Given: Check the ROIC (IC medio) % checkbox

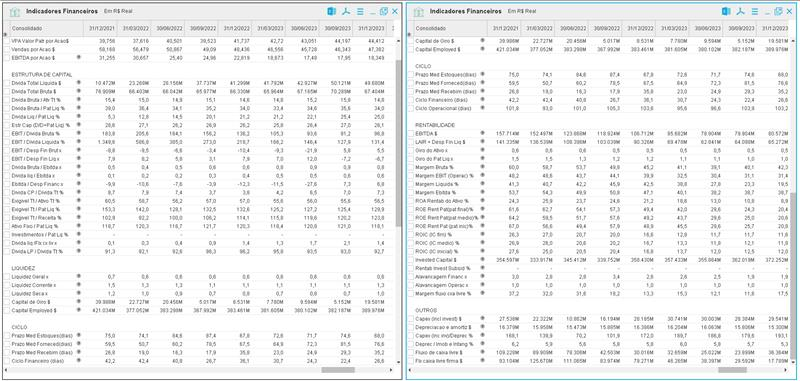Looking at the screenshot, I should tap(411, 243).
